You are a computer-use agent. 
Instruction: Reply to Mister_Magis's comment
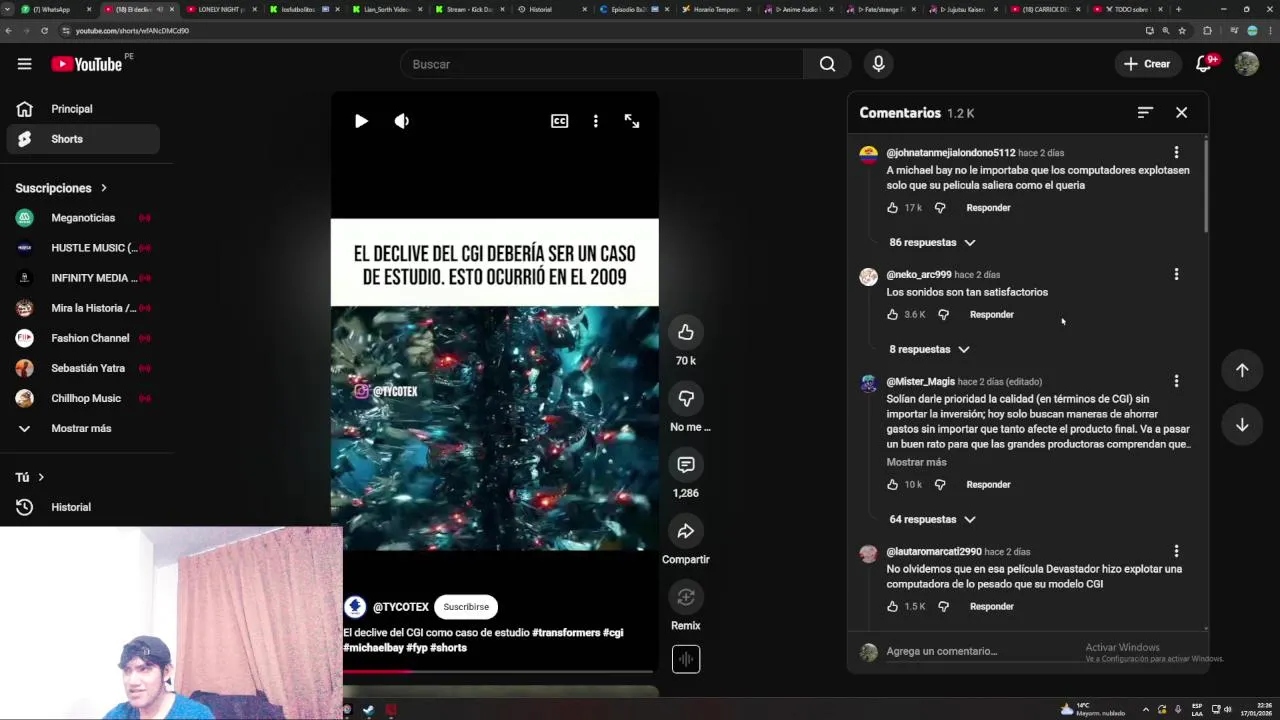tap(988, 485)
